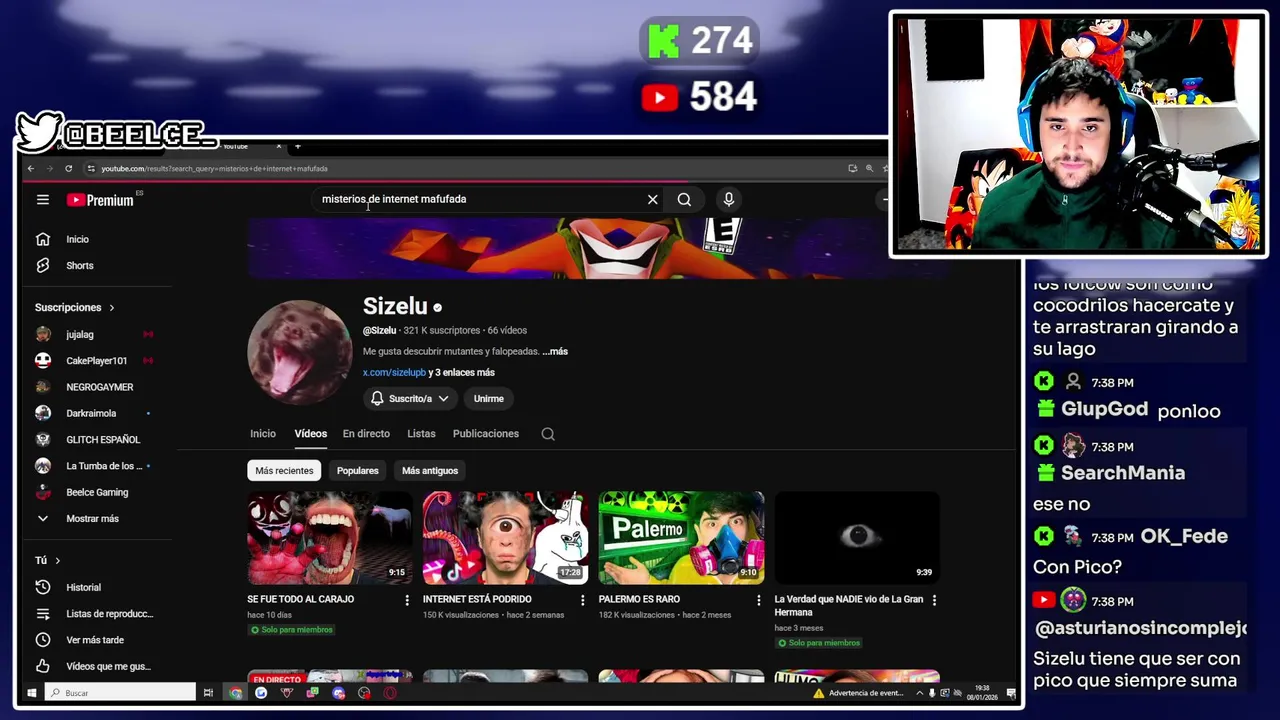Open INTERNET ESTÁ PODRIDO video thumbnail
This screenshot has width=1280, height=720.
click(x=505, y=538)
